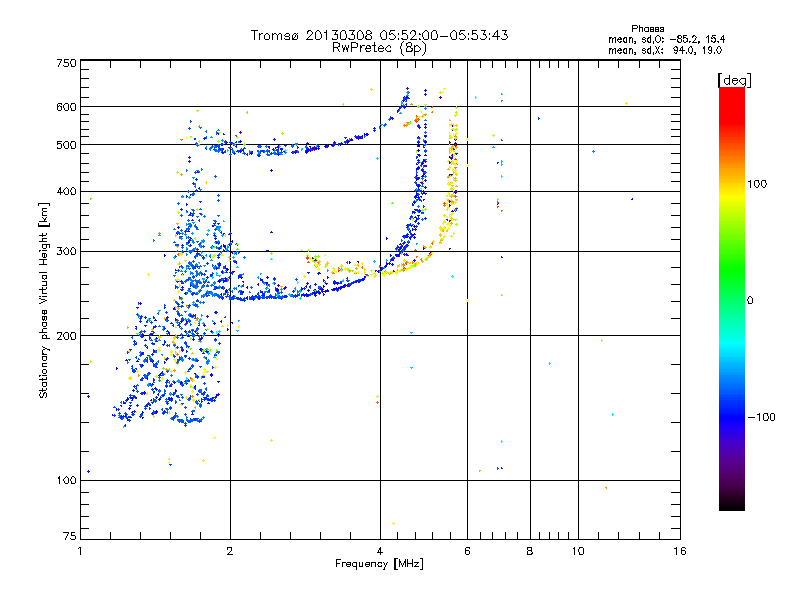Click the 'mean, sd,O: -85.2, 15.4' line
The height and width of the screenshot is (600, 800).
point(666,39)
